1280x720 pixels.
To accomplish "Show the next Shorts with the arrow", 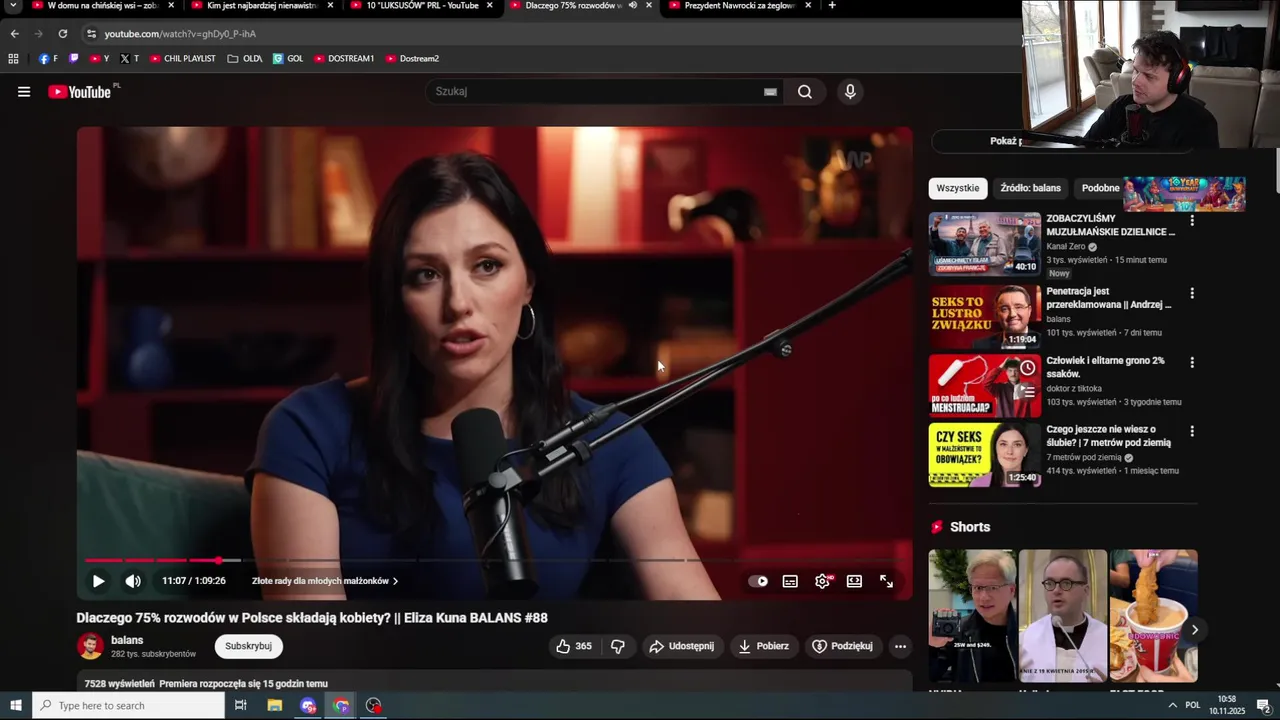I will point(1194,630).
